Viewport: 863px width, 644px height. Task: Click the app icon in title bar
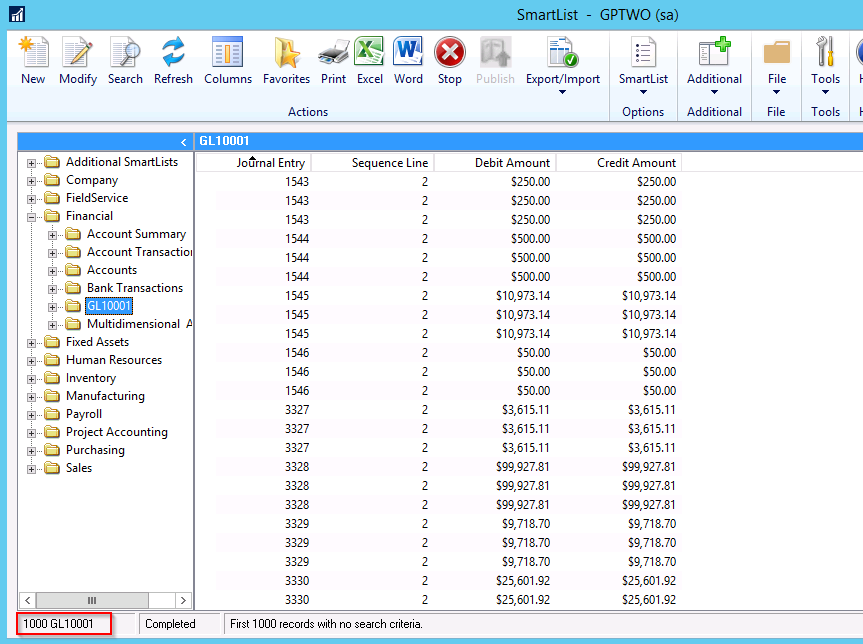click(x=17, y=14)
